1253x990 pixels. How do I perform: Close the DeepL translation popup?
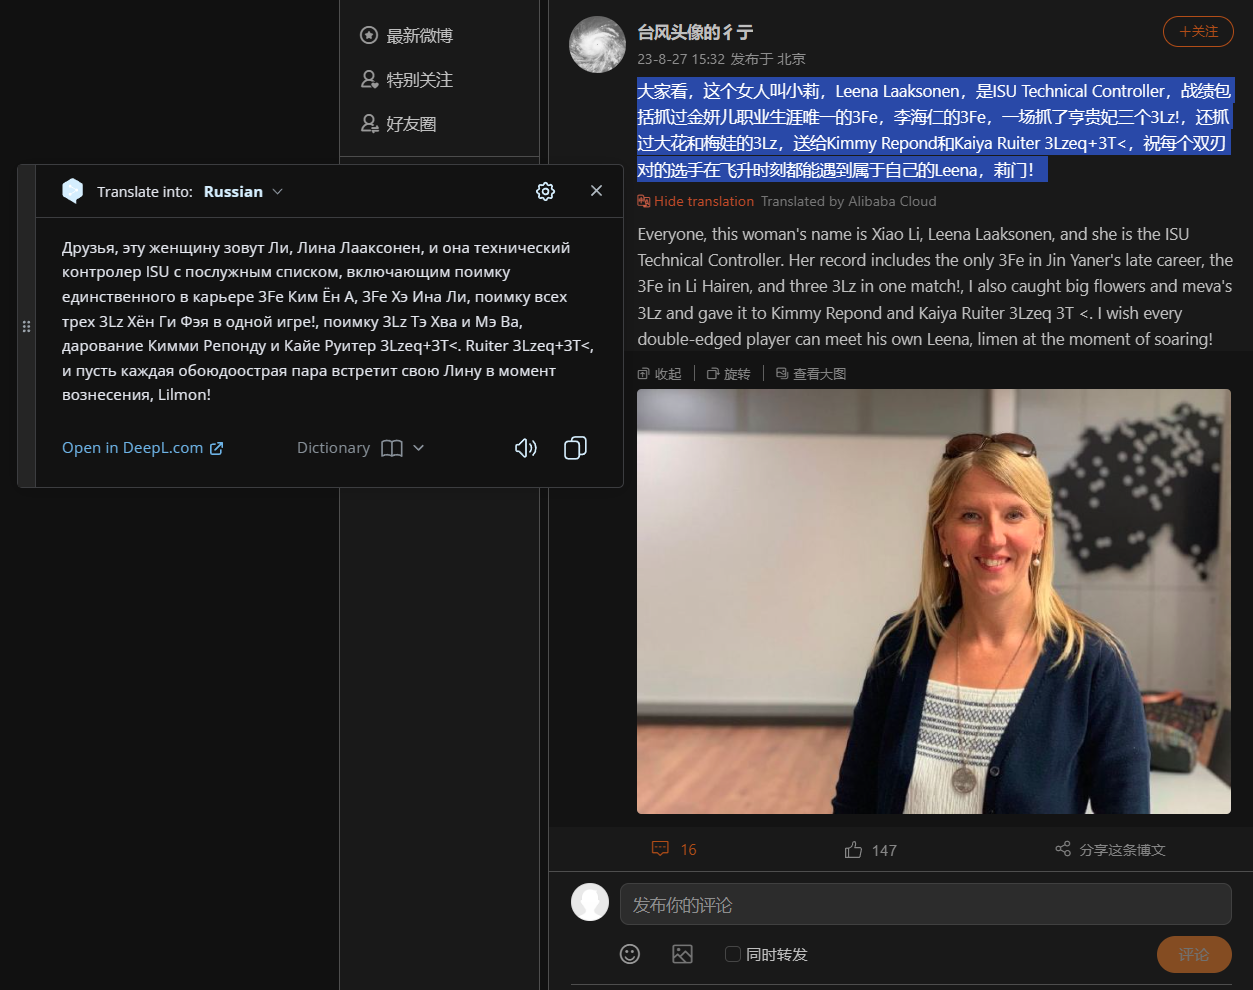[596, 191]
